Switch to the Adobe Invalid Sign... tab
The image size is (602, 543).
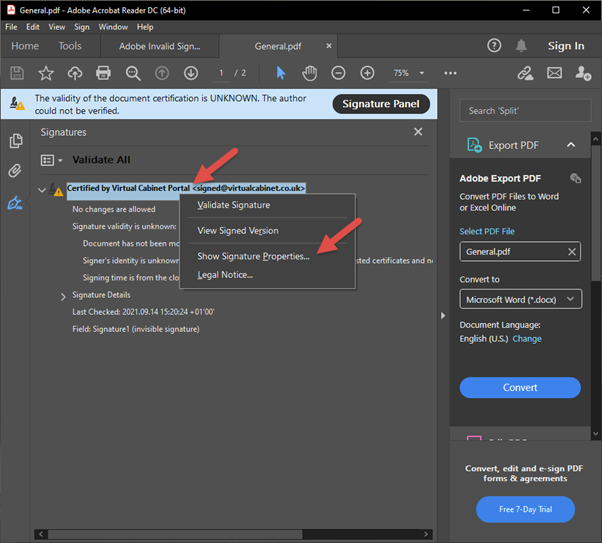coord(160,46)
